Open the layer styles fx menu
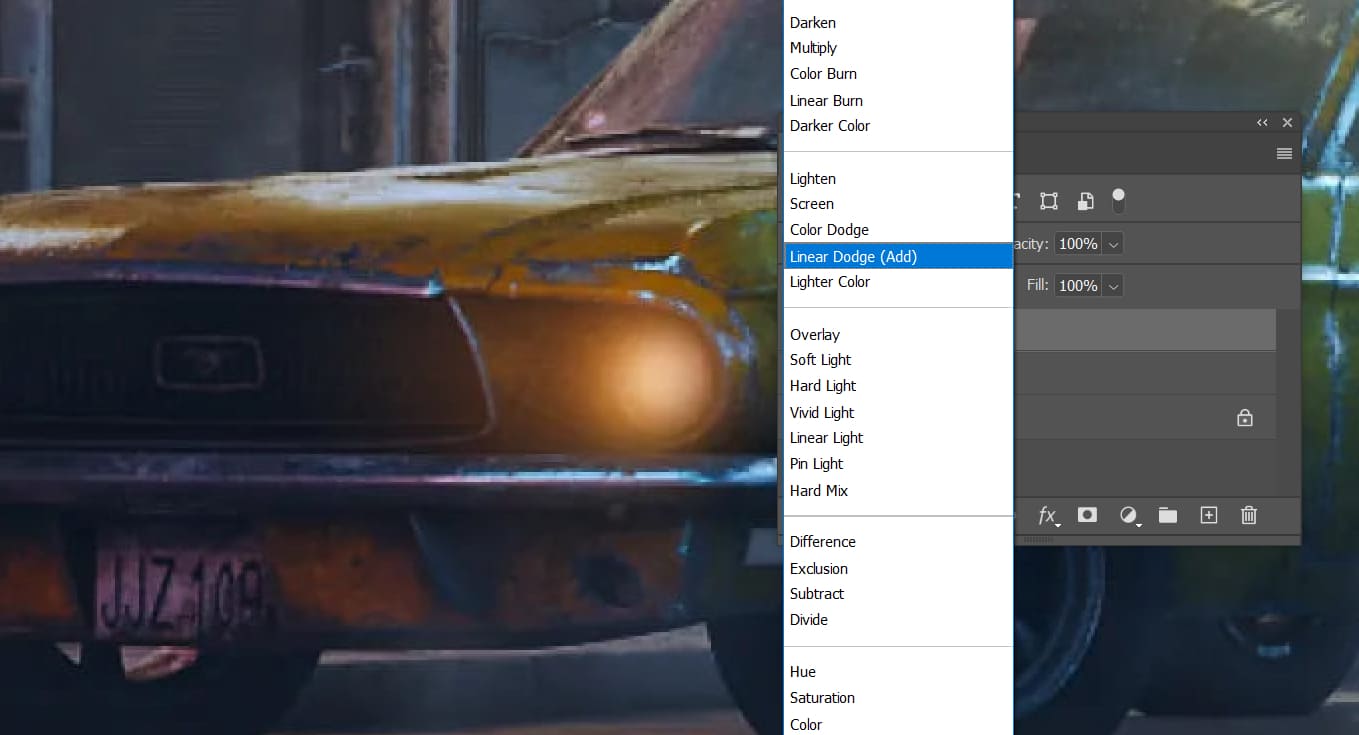Image resolution: width=1359 pixels, height=735 pixels. click(1046, 515)
